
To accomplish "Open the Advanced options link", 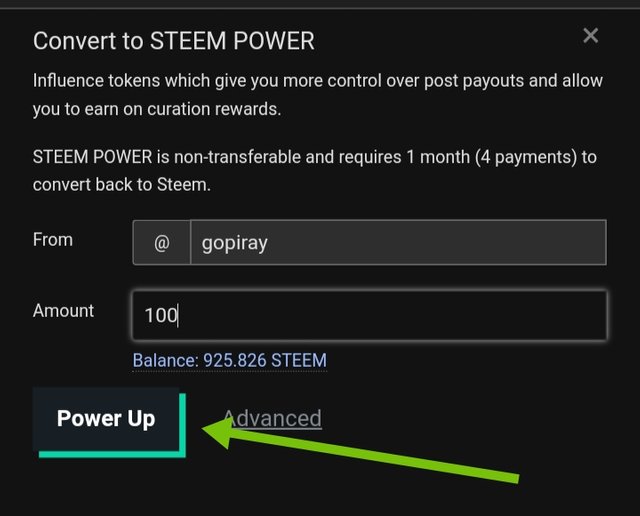I will [x=272, y=418].
